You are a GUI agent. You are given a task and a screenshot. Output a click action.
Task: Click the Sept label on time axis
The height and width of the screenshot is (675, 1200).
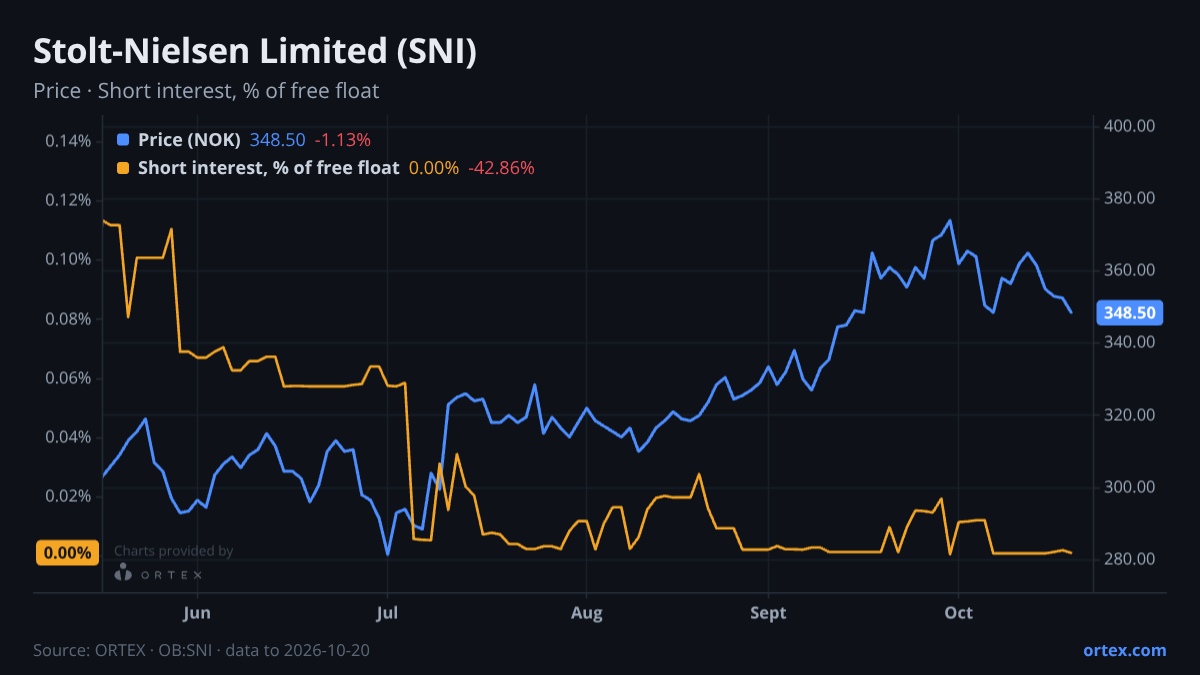[768, 612]
